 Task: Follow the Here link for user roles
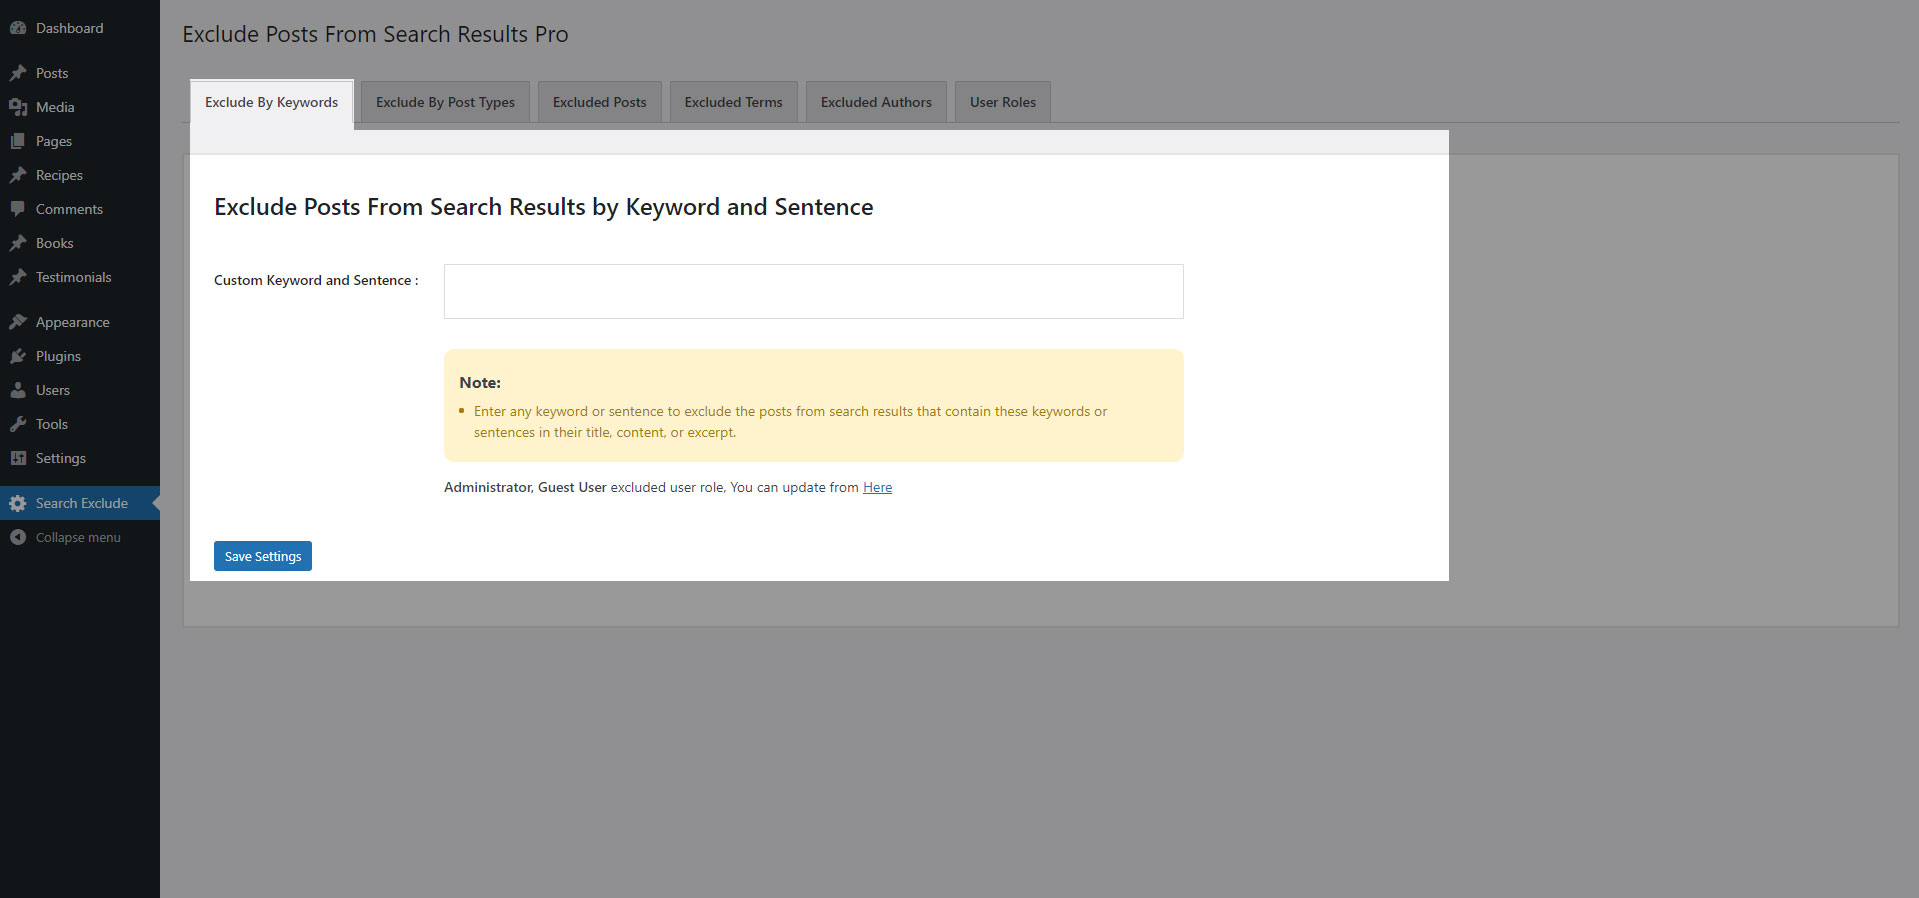[878, 487]
